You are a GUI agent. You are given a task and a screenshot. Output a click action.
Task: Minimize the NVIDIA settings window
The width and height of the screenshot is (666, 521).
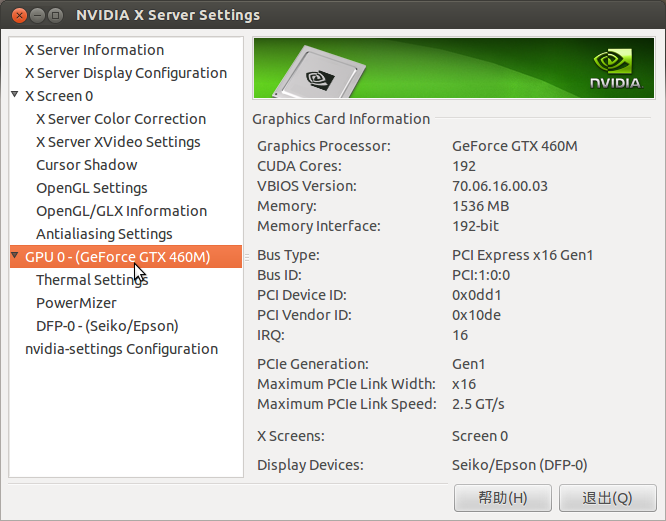(x=37, y=16)
